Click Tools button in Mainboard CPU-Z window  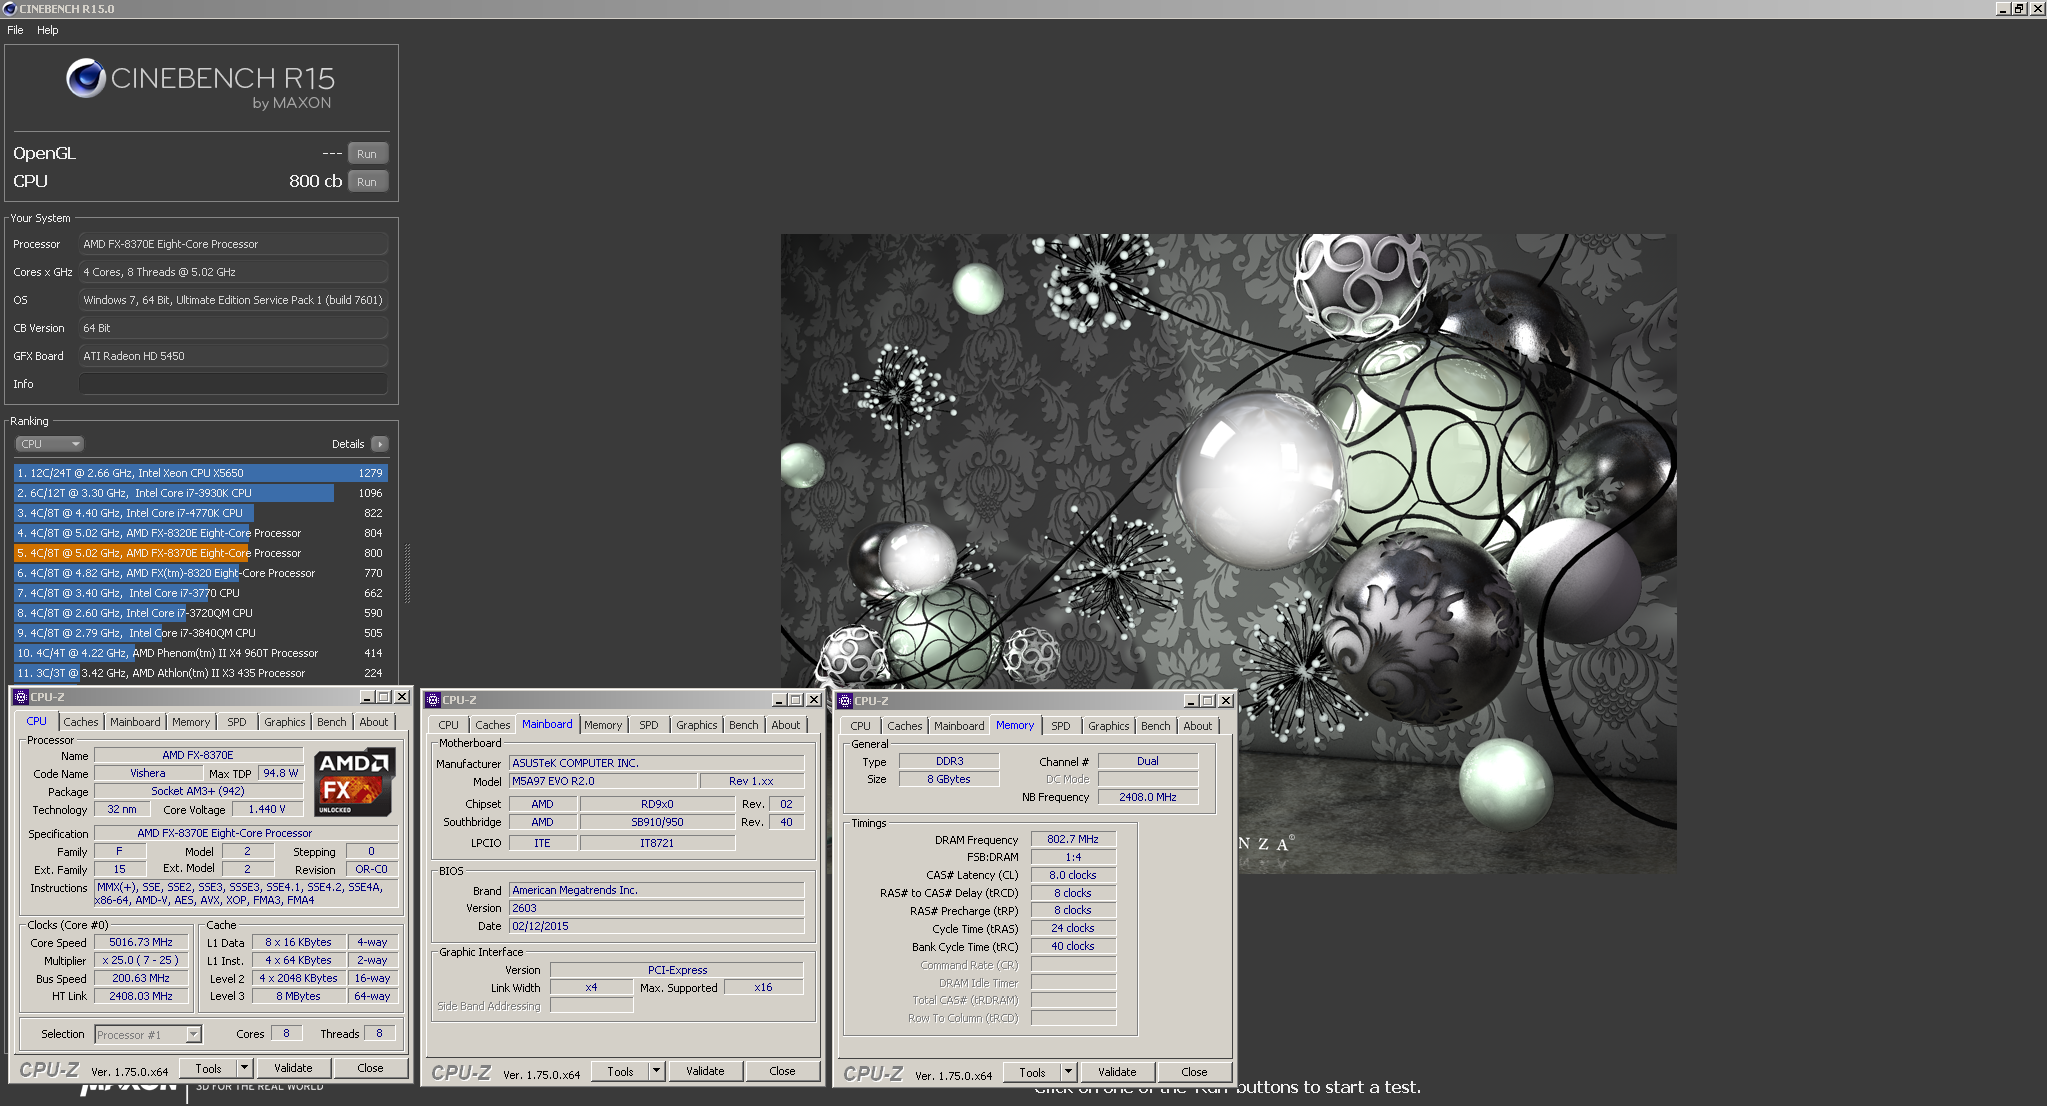[x=620, y=1071]
